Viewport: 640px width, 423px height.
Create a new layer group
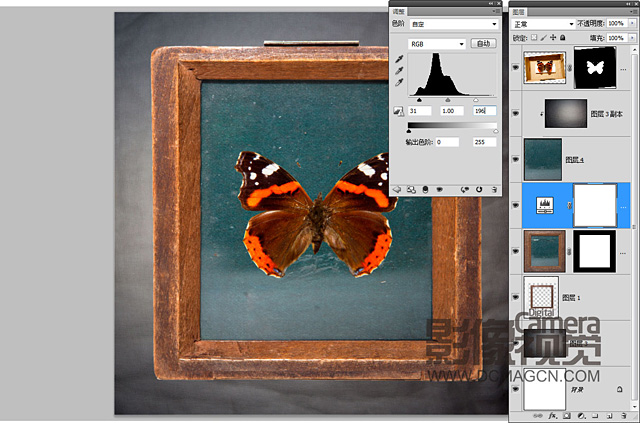(x=595, y=416)
